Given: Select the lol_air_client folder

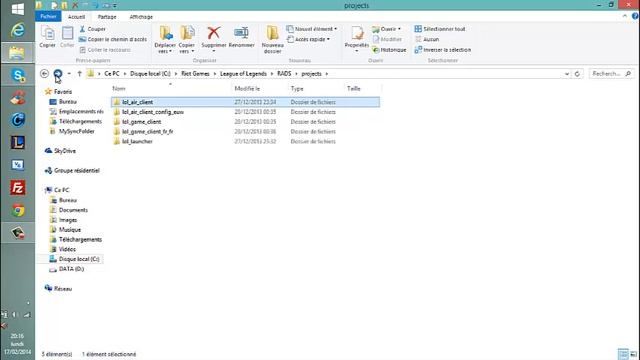Looking at the screenshot, I should [245, 102].
